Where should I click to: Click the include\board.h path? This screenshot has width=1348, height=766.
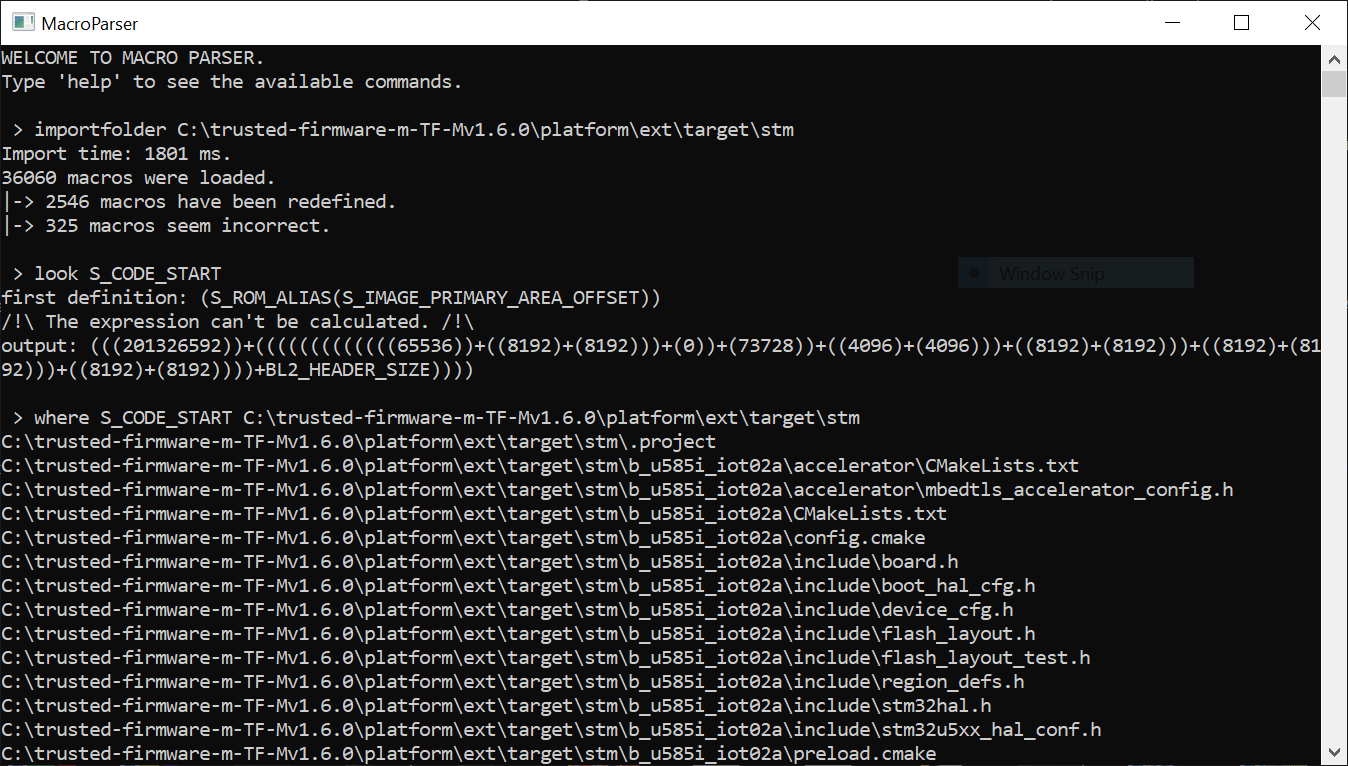click(480, 562)
